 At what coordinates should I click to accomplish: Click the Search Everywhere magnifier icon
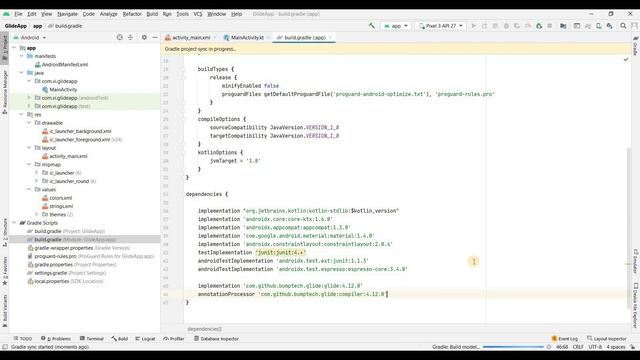point(623,26)
